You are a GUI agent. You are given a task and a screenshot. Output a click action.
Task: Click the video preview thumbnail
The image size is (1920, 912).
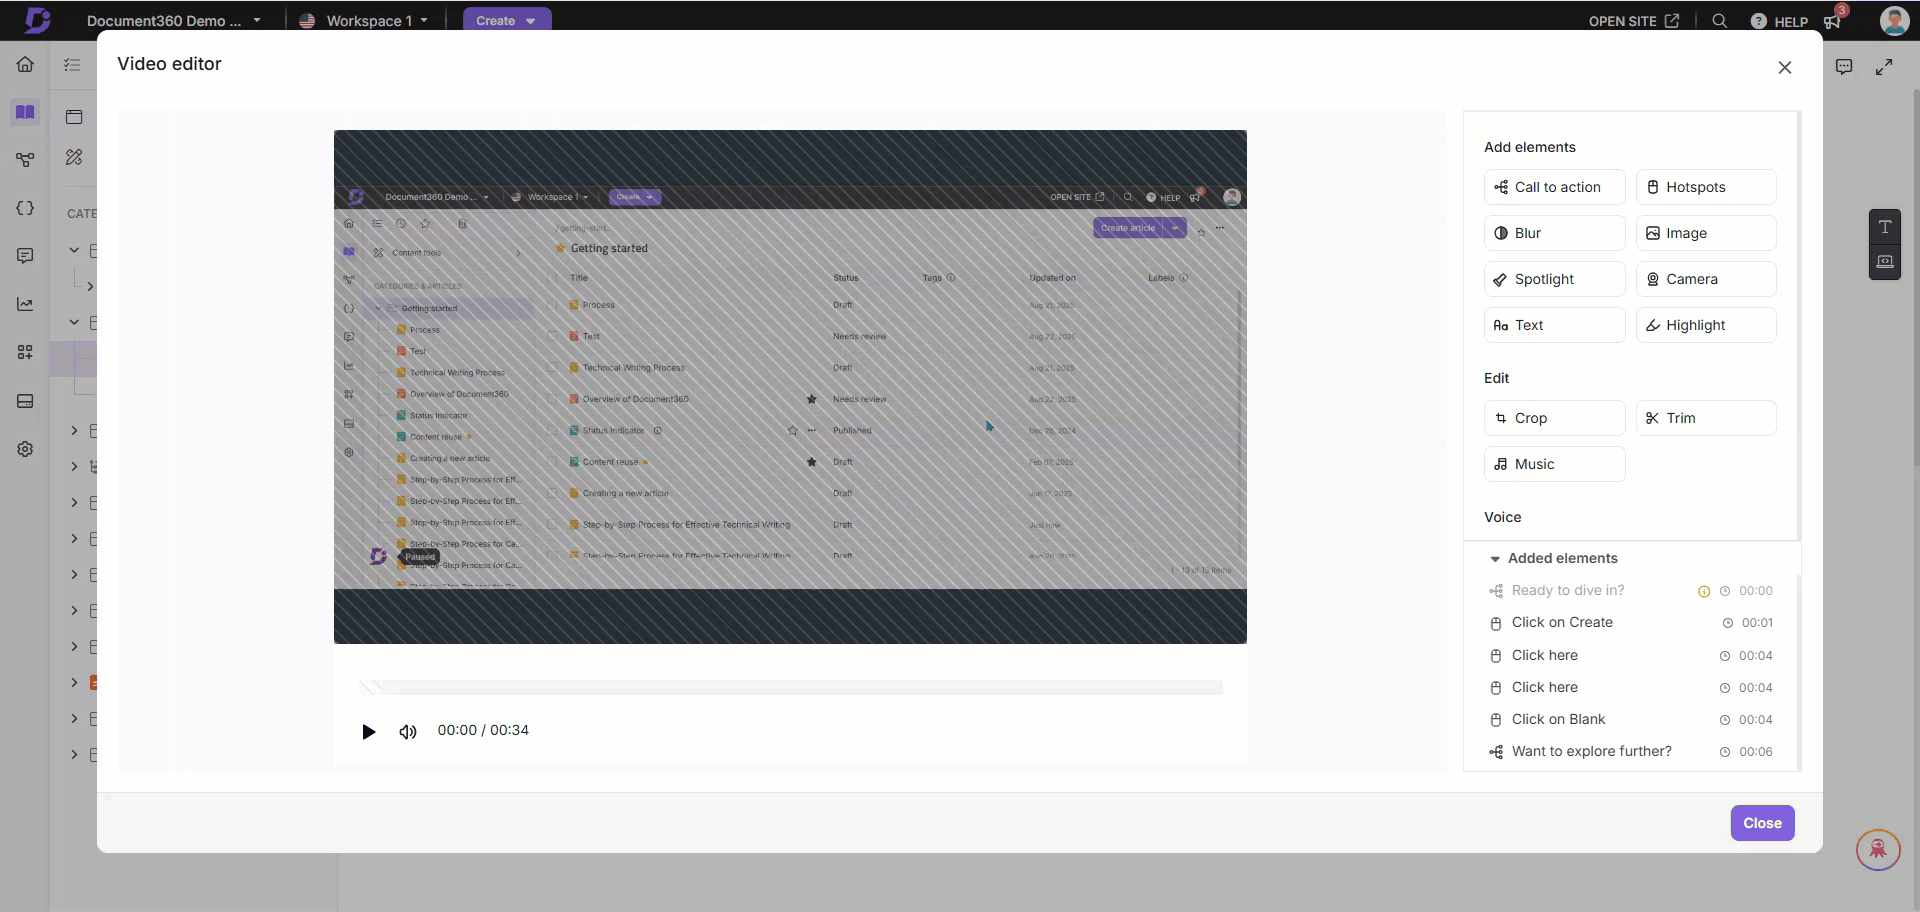[790, 387]
